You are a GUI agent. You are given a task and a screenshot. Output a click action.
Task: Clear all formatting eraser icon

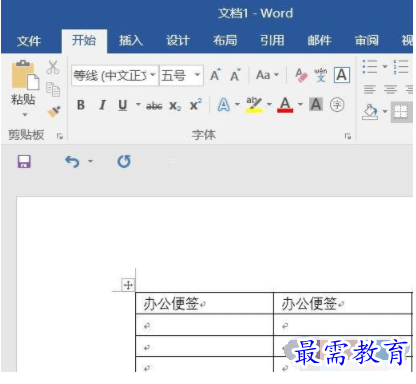coord(301,75)
